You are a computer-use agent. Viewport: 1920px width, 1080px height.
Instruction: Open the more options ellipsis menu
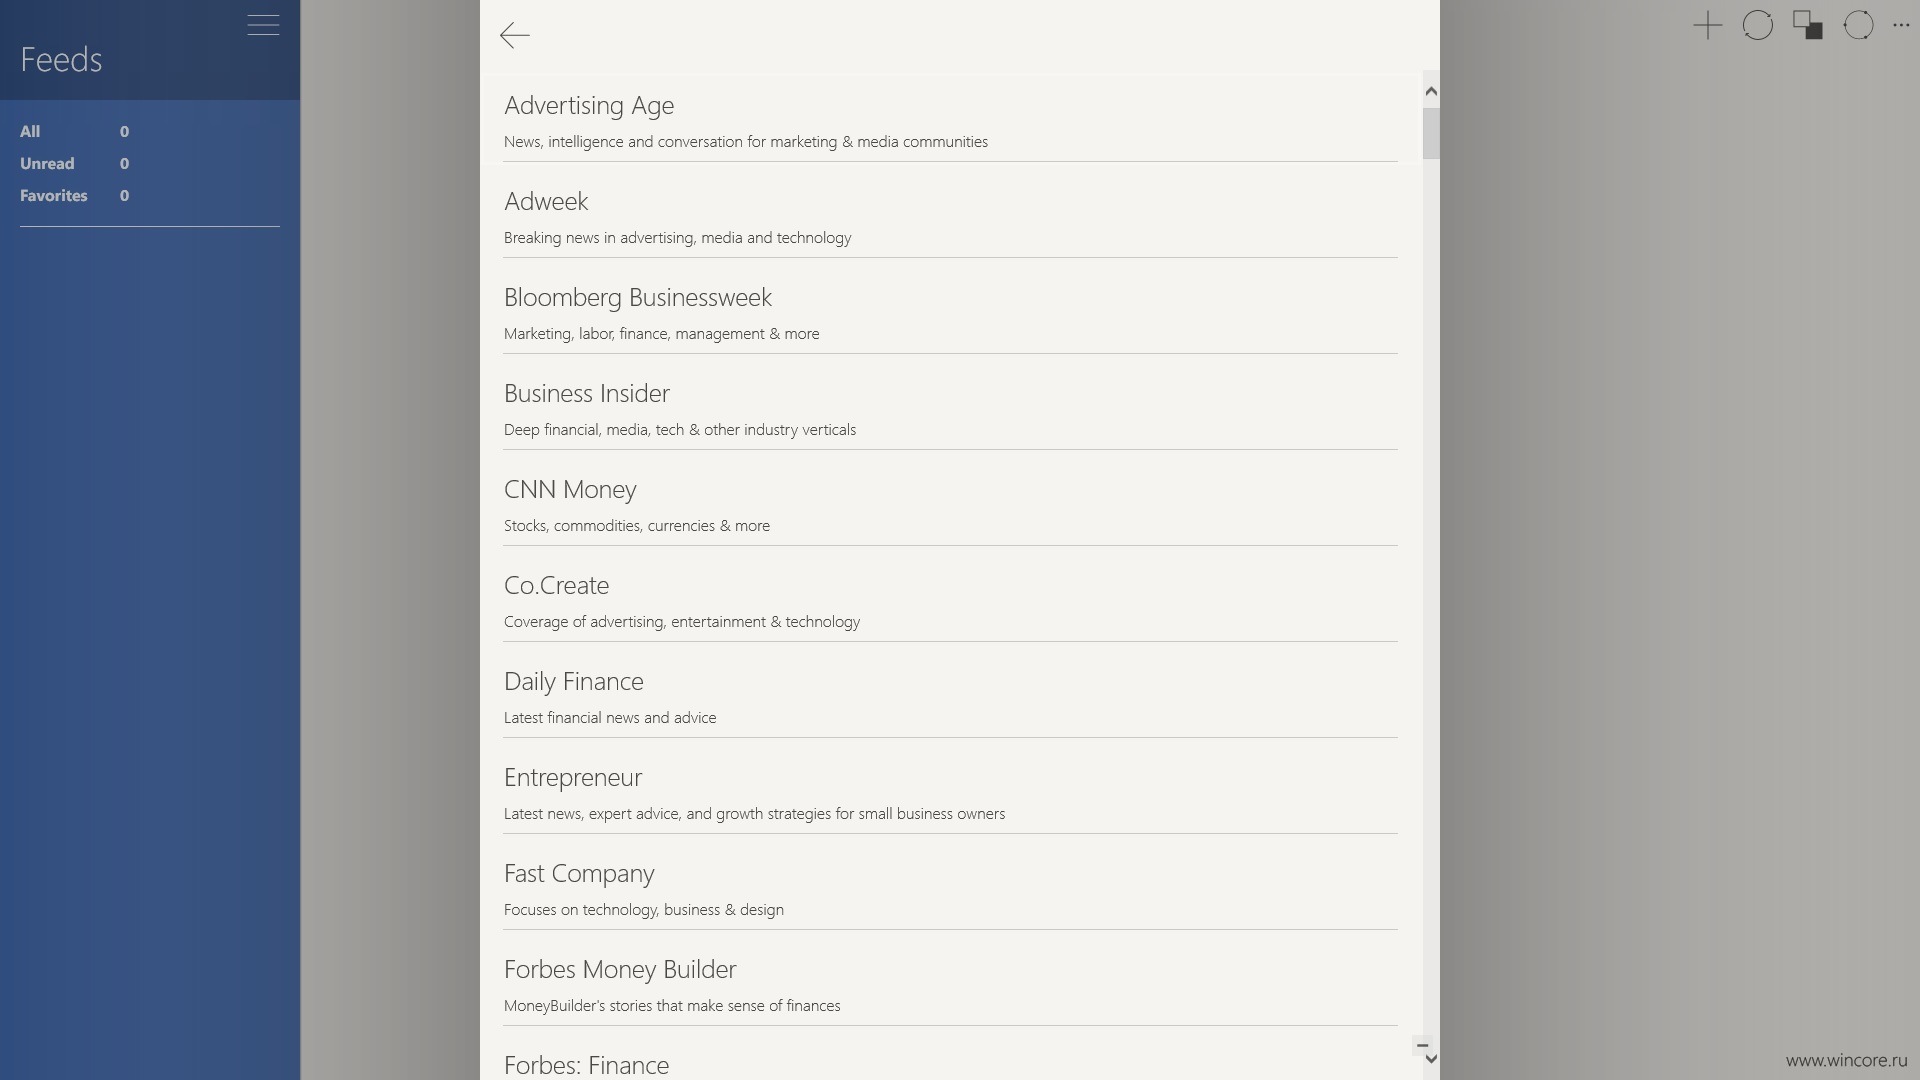[x=1901, y=26]
